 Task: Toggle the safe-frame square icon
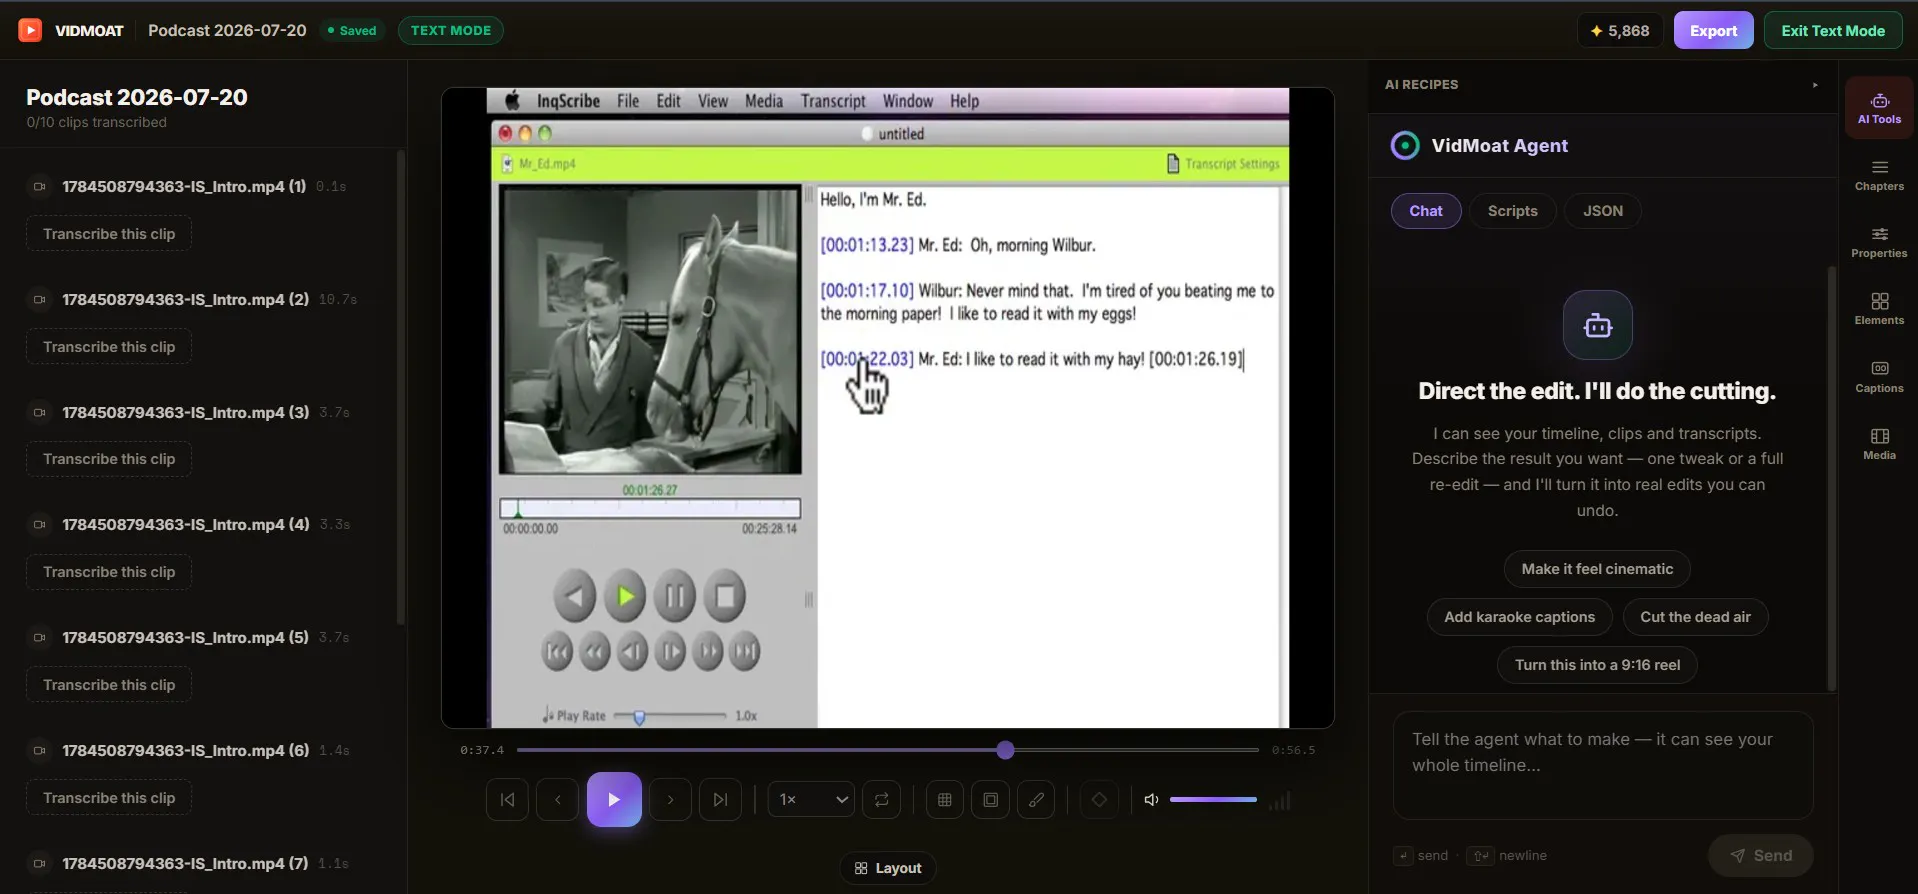tap(990, 800)
